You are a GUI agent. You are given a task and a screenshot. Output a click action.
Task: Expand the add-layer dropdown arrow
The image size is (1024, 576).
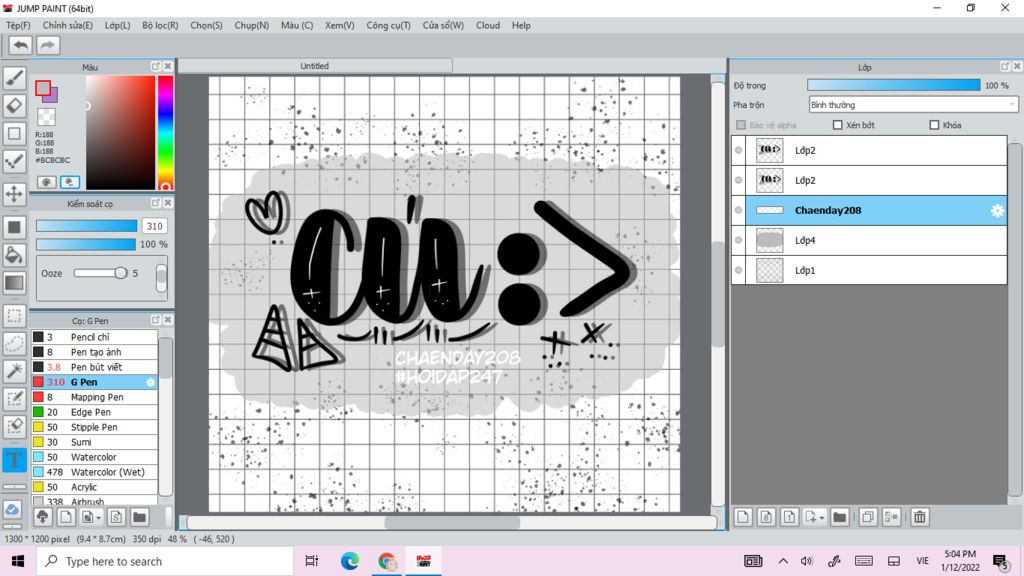822,517
